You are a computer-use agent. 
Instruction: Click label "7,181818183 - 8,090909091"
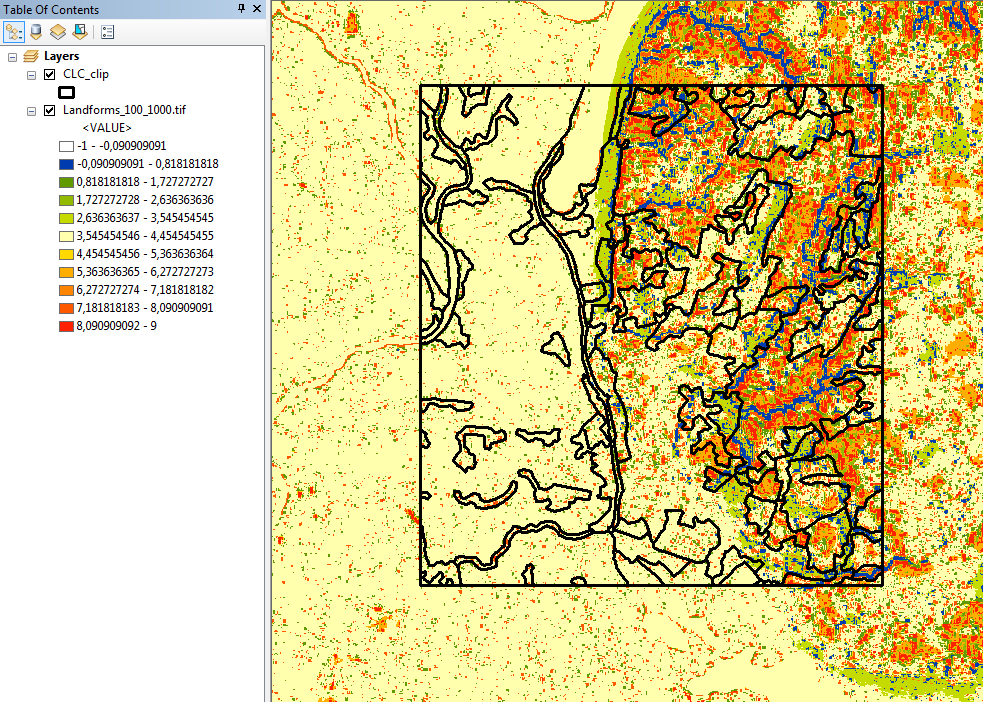point(145,308)
